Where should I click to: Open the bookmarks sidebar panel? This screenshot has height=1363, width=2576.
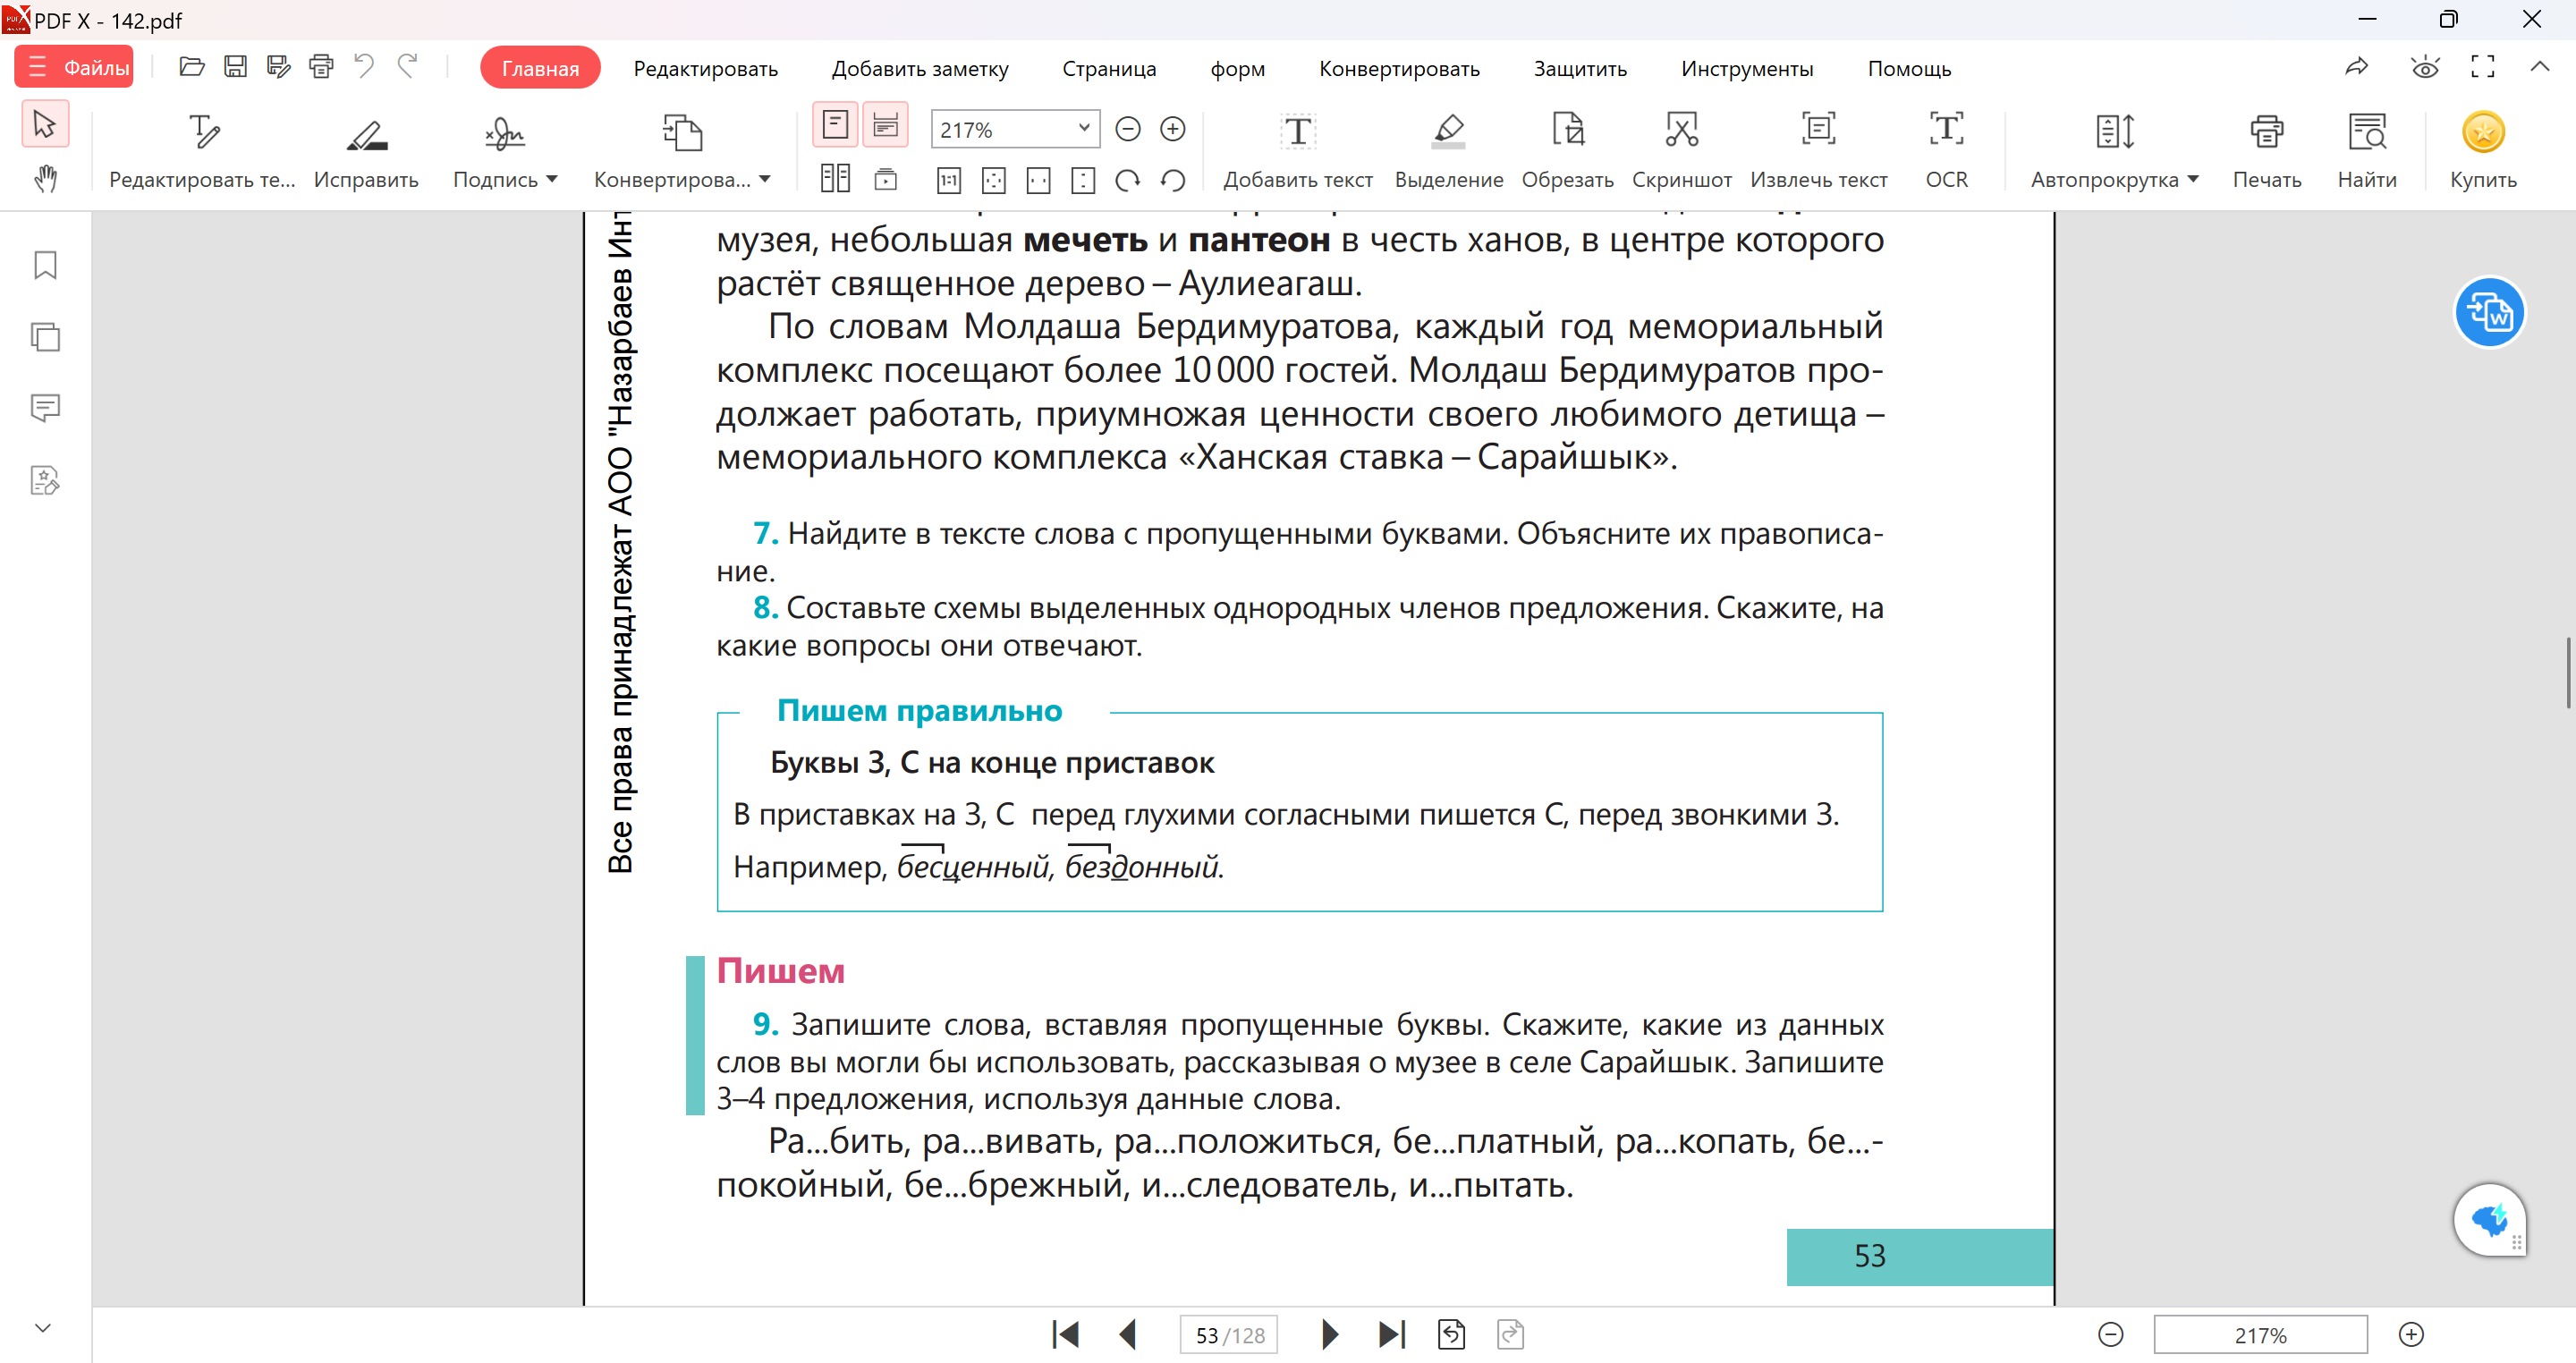tap(45, 265)
